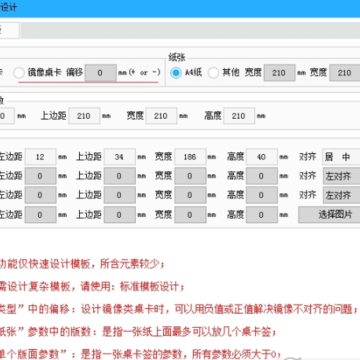This screenshot has width=360, height=360.
Task: Open the second 左对齐 alignment dropdown
Action: coord(341,195)
